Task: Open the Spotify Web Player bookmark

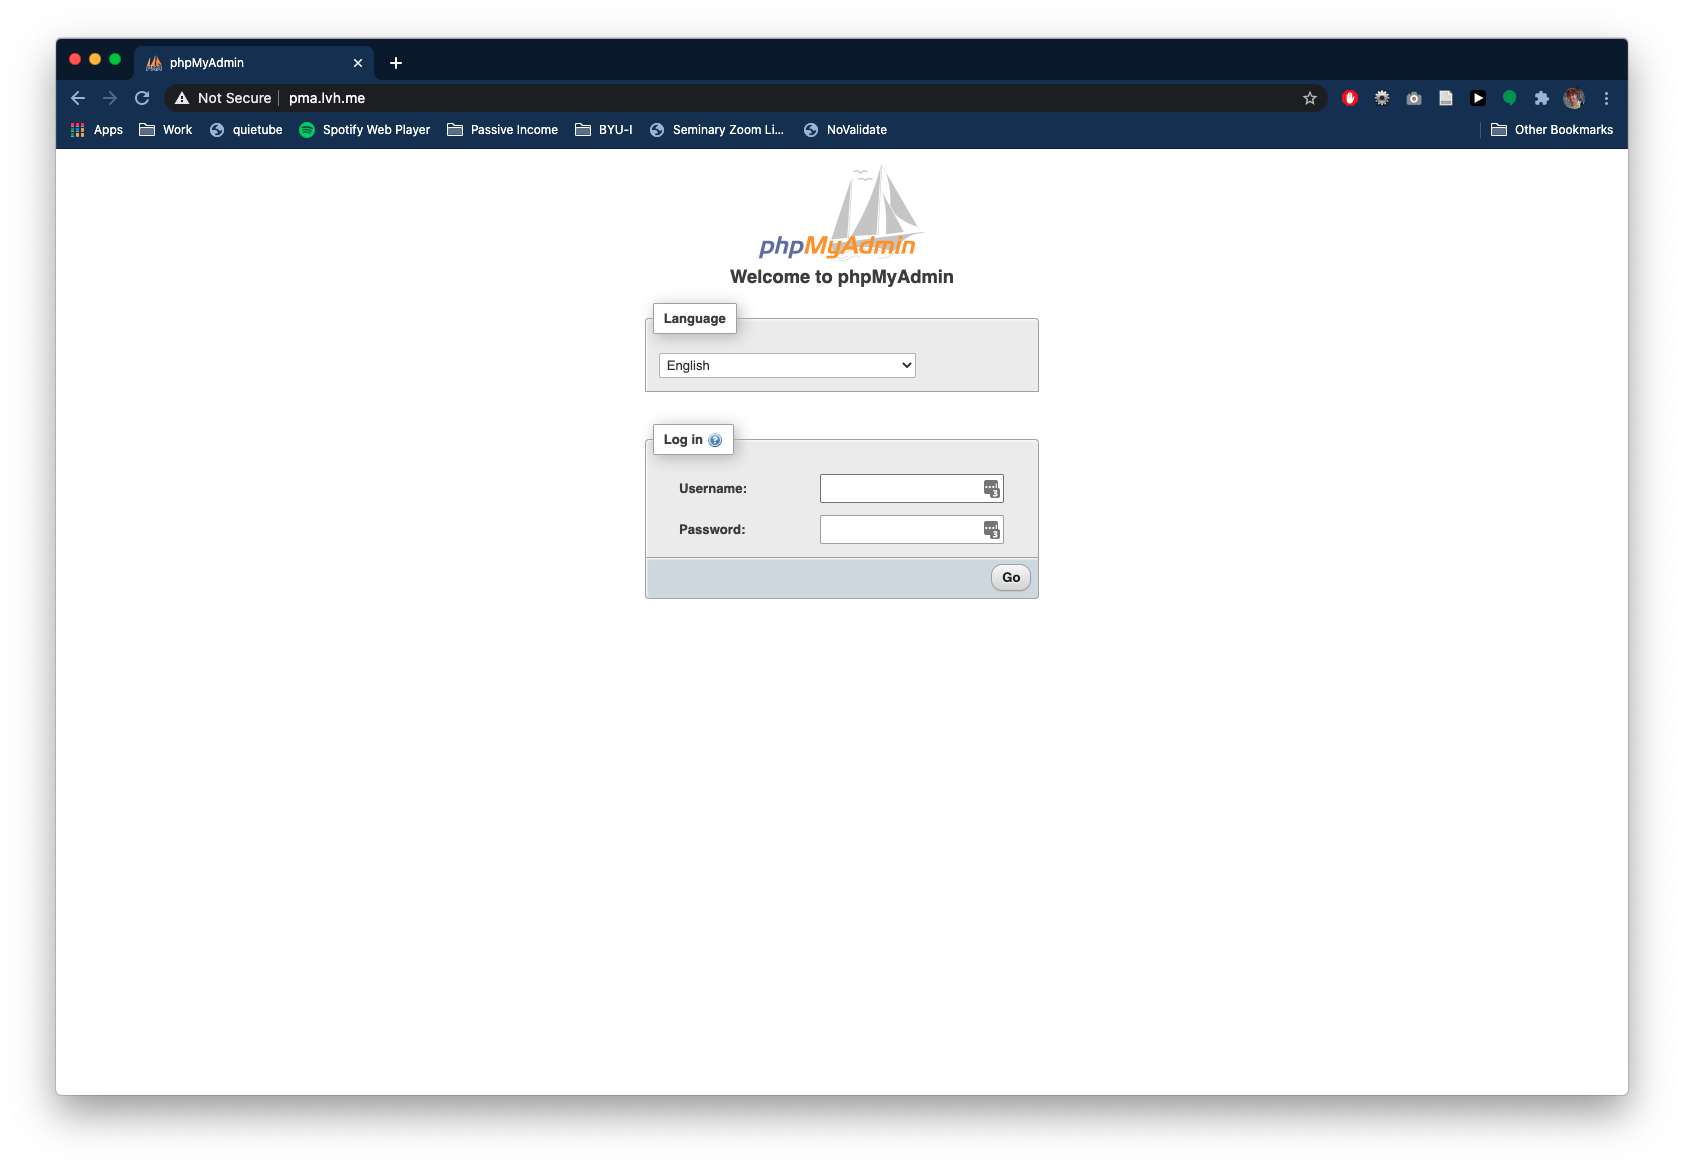Action: tap(365, 130)
